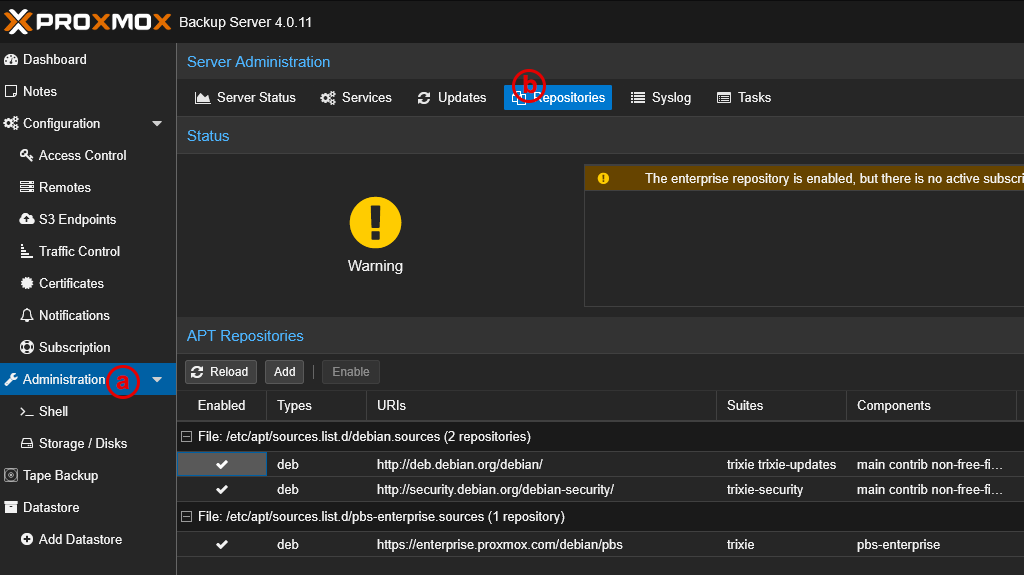Click the Reload button
This screenshot has width=1024, height=575.
coord(221,372)
